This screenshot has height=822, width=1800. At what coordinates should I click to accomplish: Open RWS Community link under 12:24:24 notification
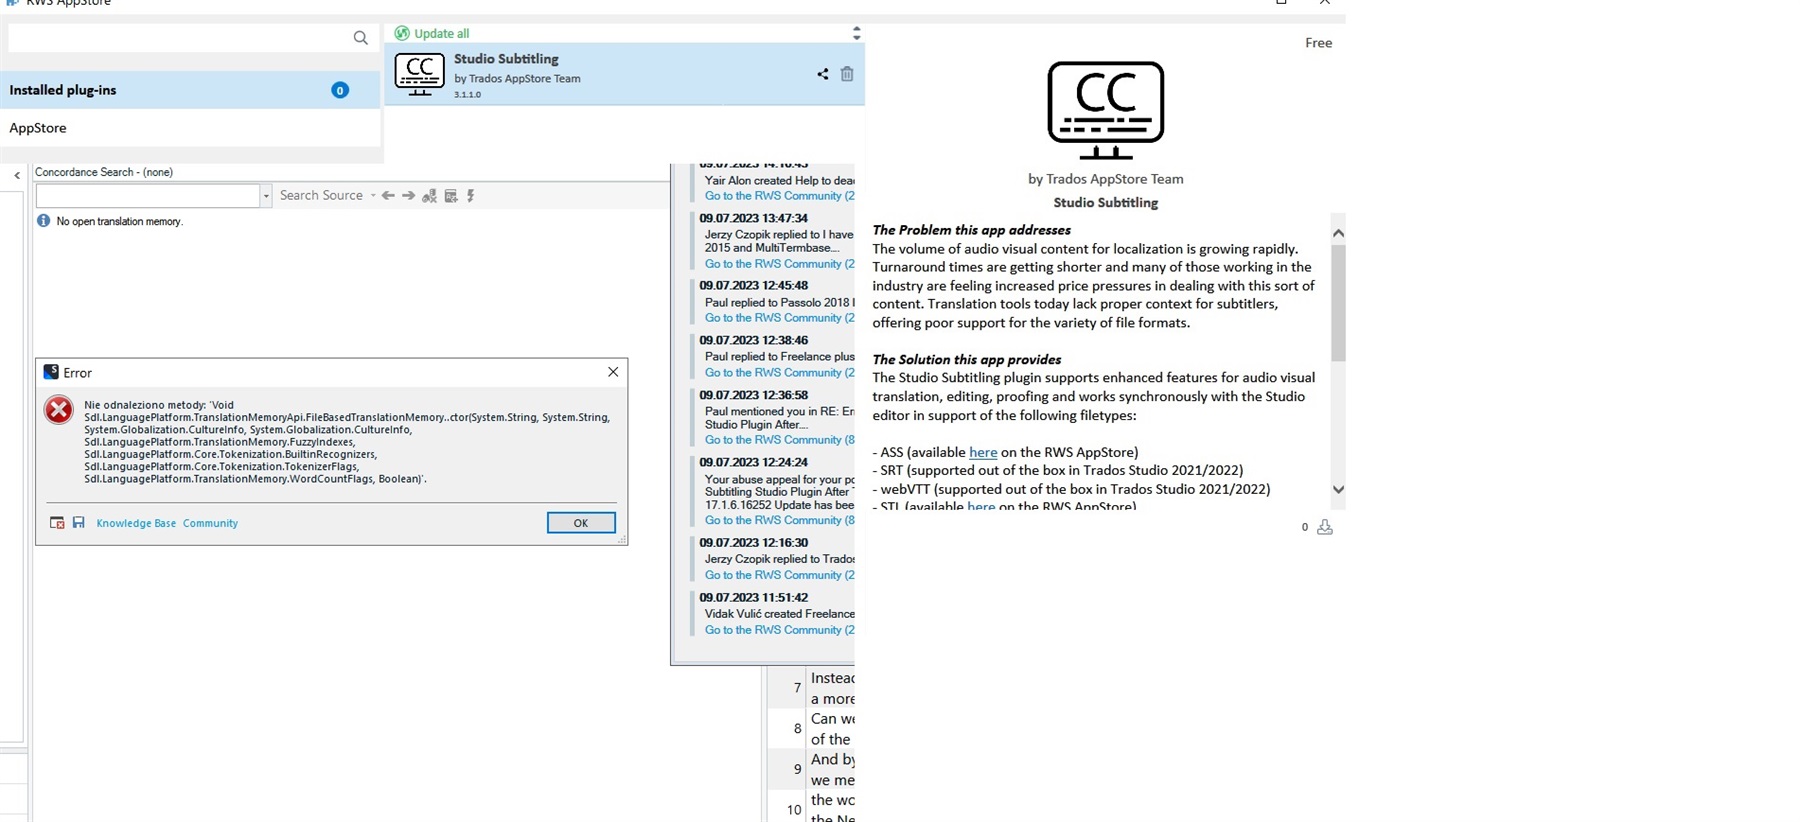pos(779,520)
